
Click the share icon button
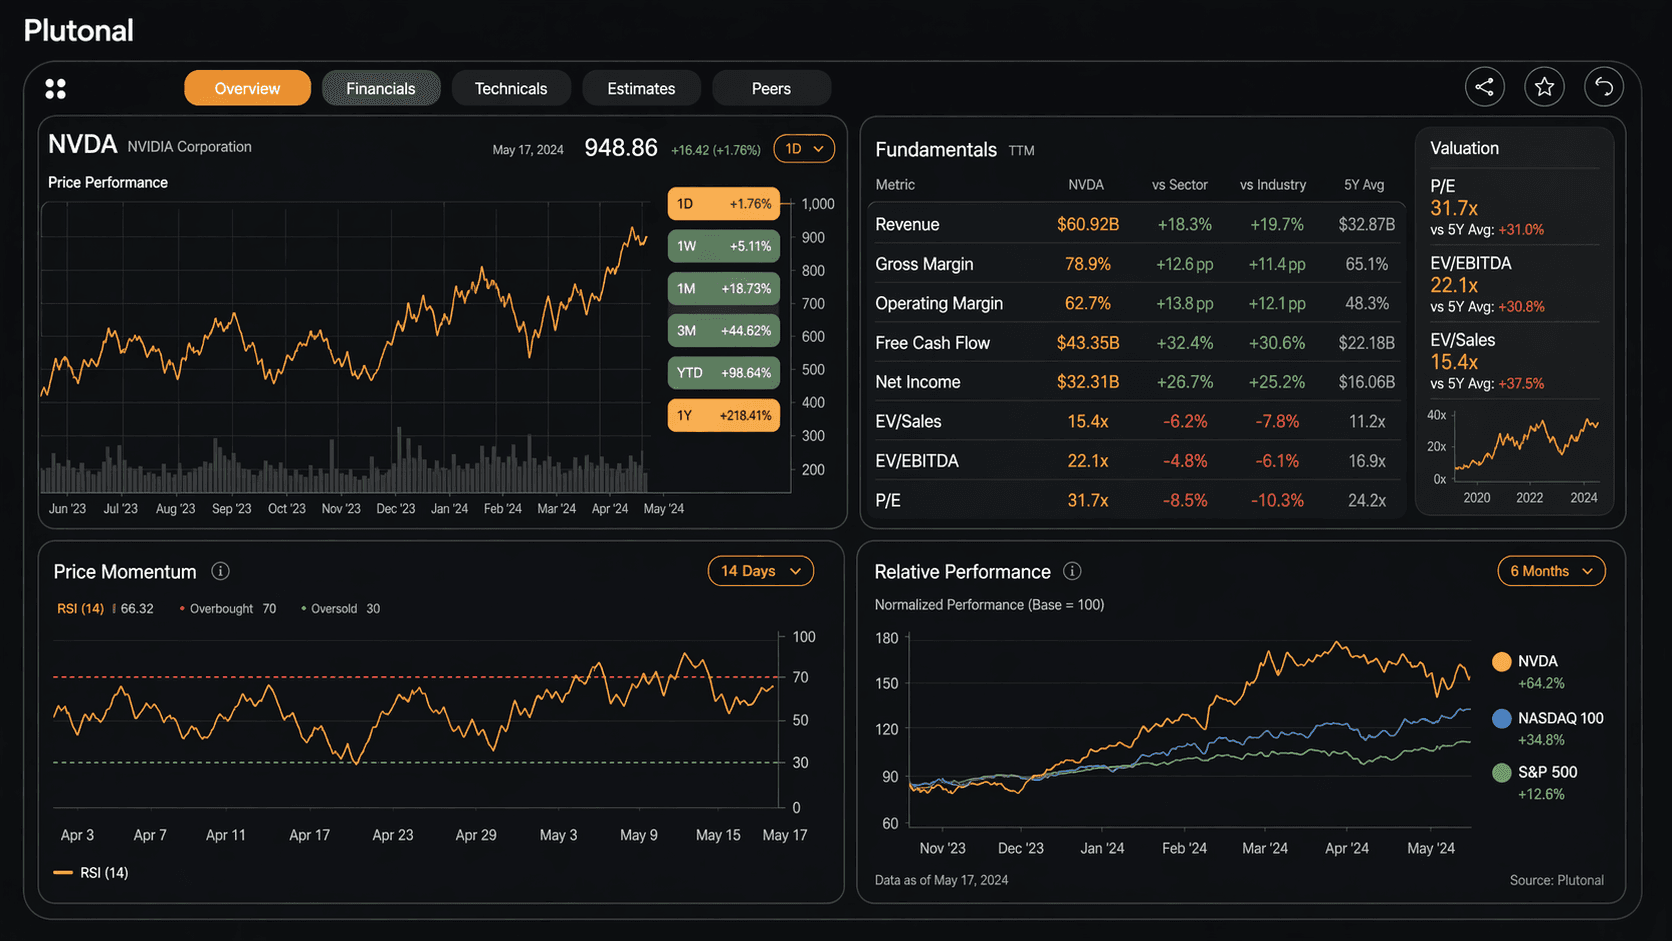[1484, 87]
